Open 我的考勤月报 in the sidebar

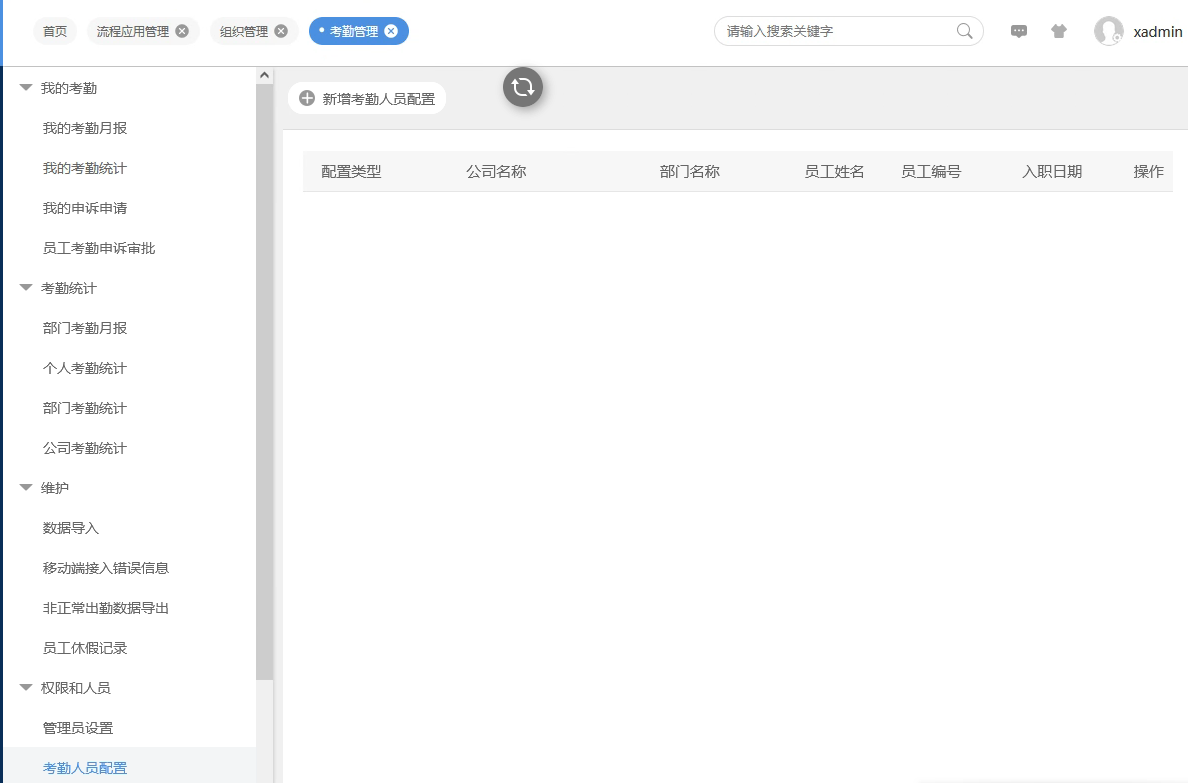point(85,128)
